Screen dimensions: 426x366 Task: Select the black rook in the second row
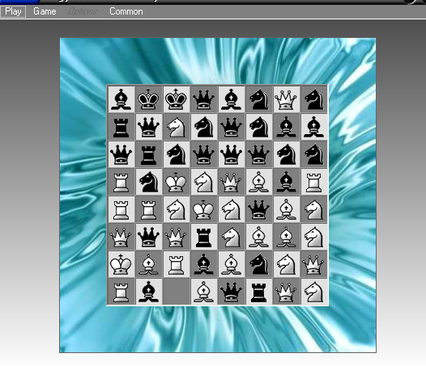point(121,127)
